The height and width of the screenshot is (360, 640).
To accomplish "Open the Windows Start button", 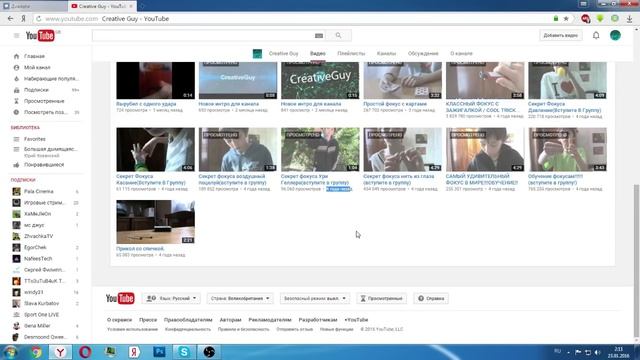I will 10,352.
